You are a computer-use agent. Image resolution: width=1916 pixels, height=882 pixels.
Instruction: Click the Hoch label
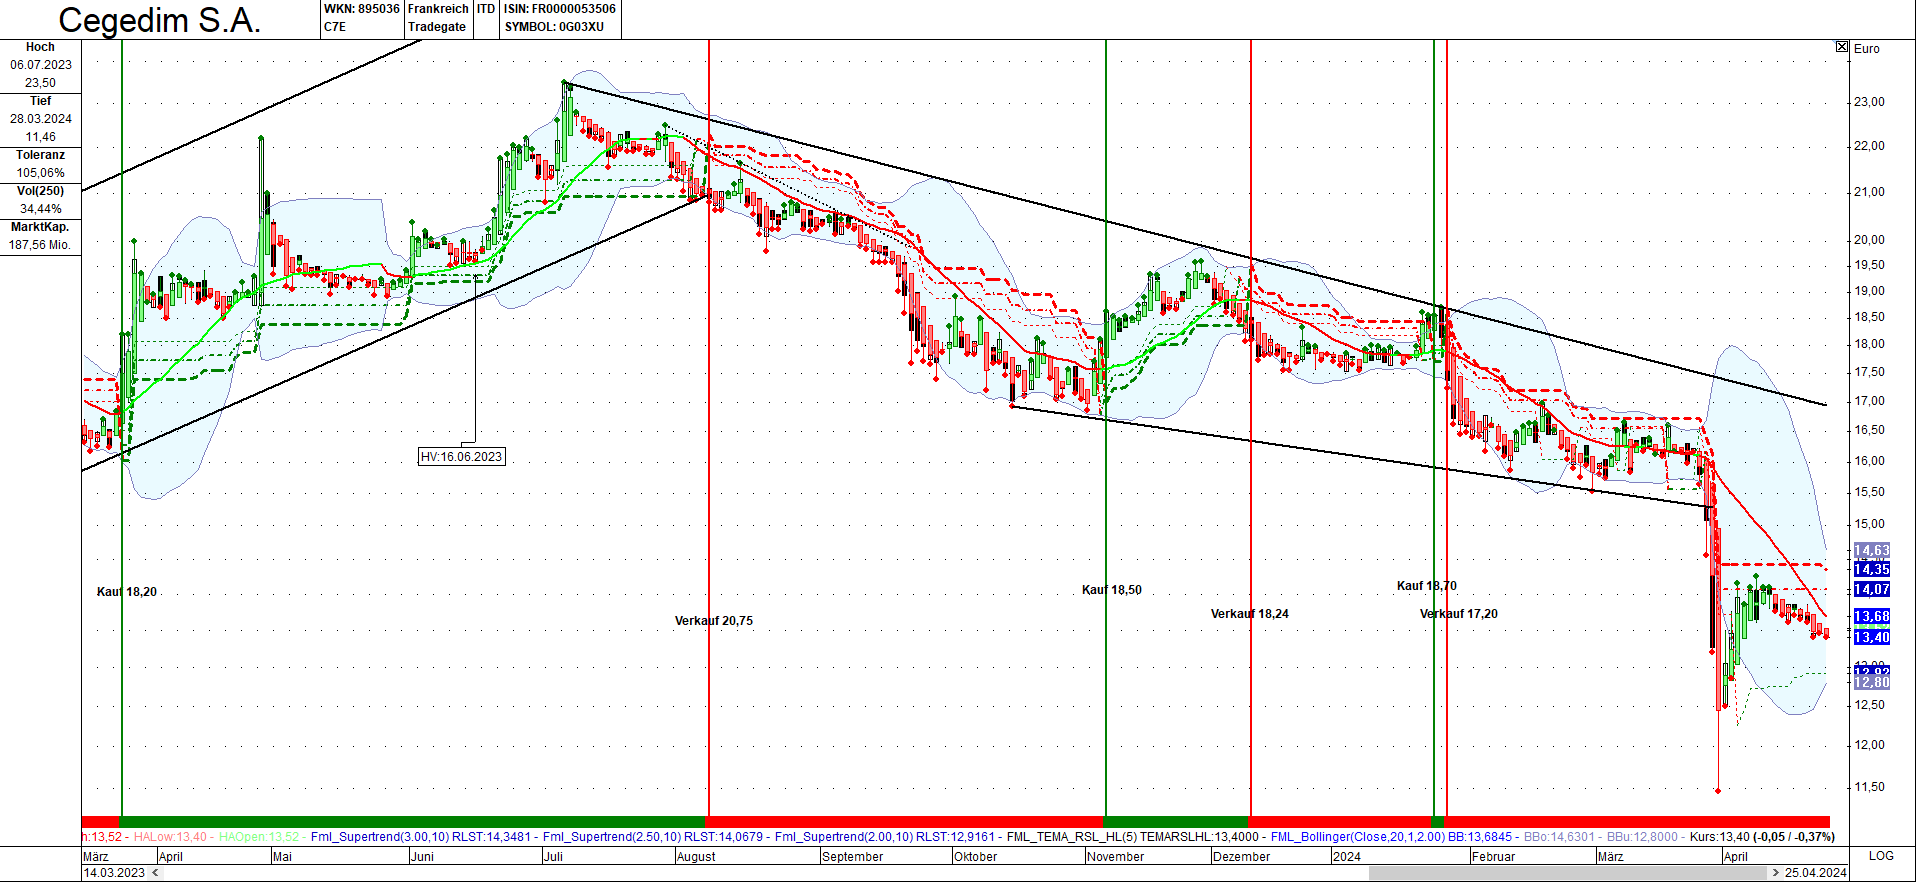[40, 47]
